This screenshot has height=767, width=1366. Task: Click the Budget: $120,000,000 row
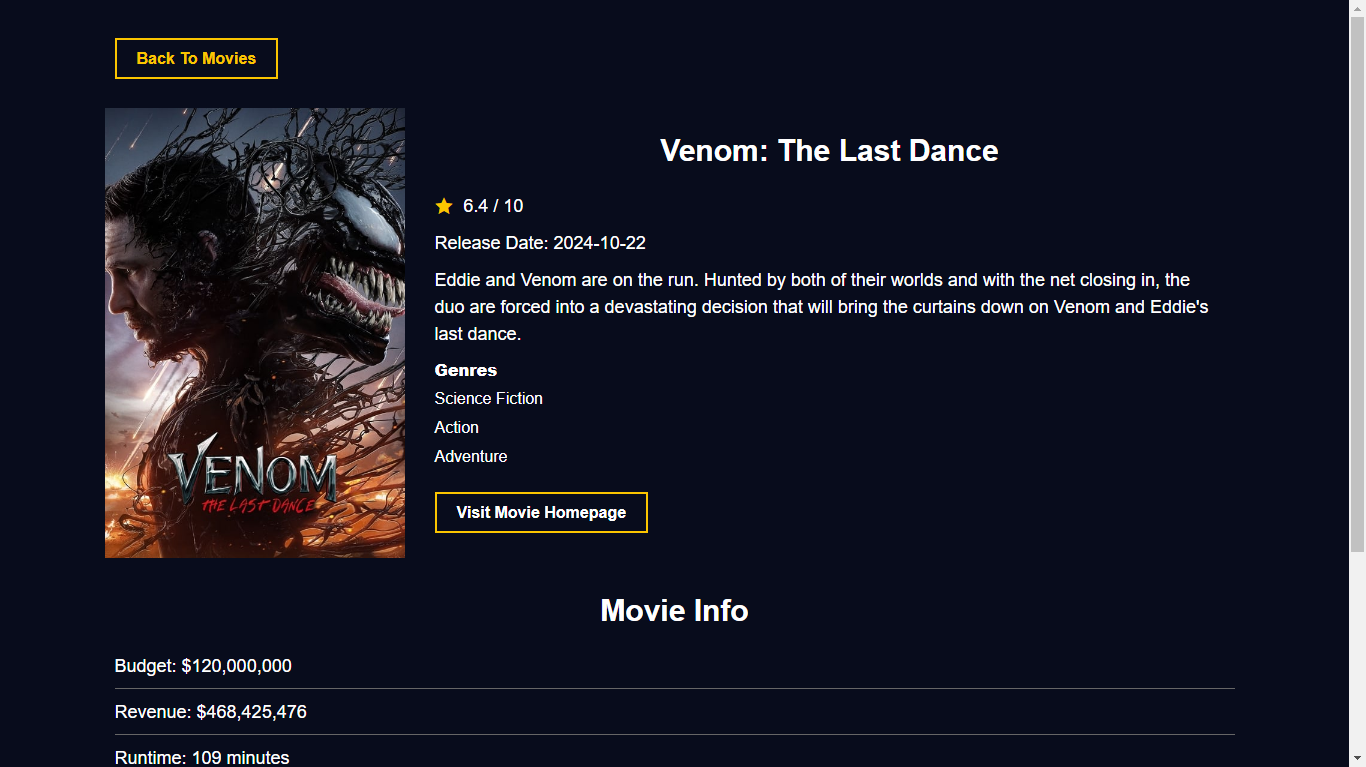point(675,666)
